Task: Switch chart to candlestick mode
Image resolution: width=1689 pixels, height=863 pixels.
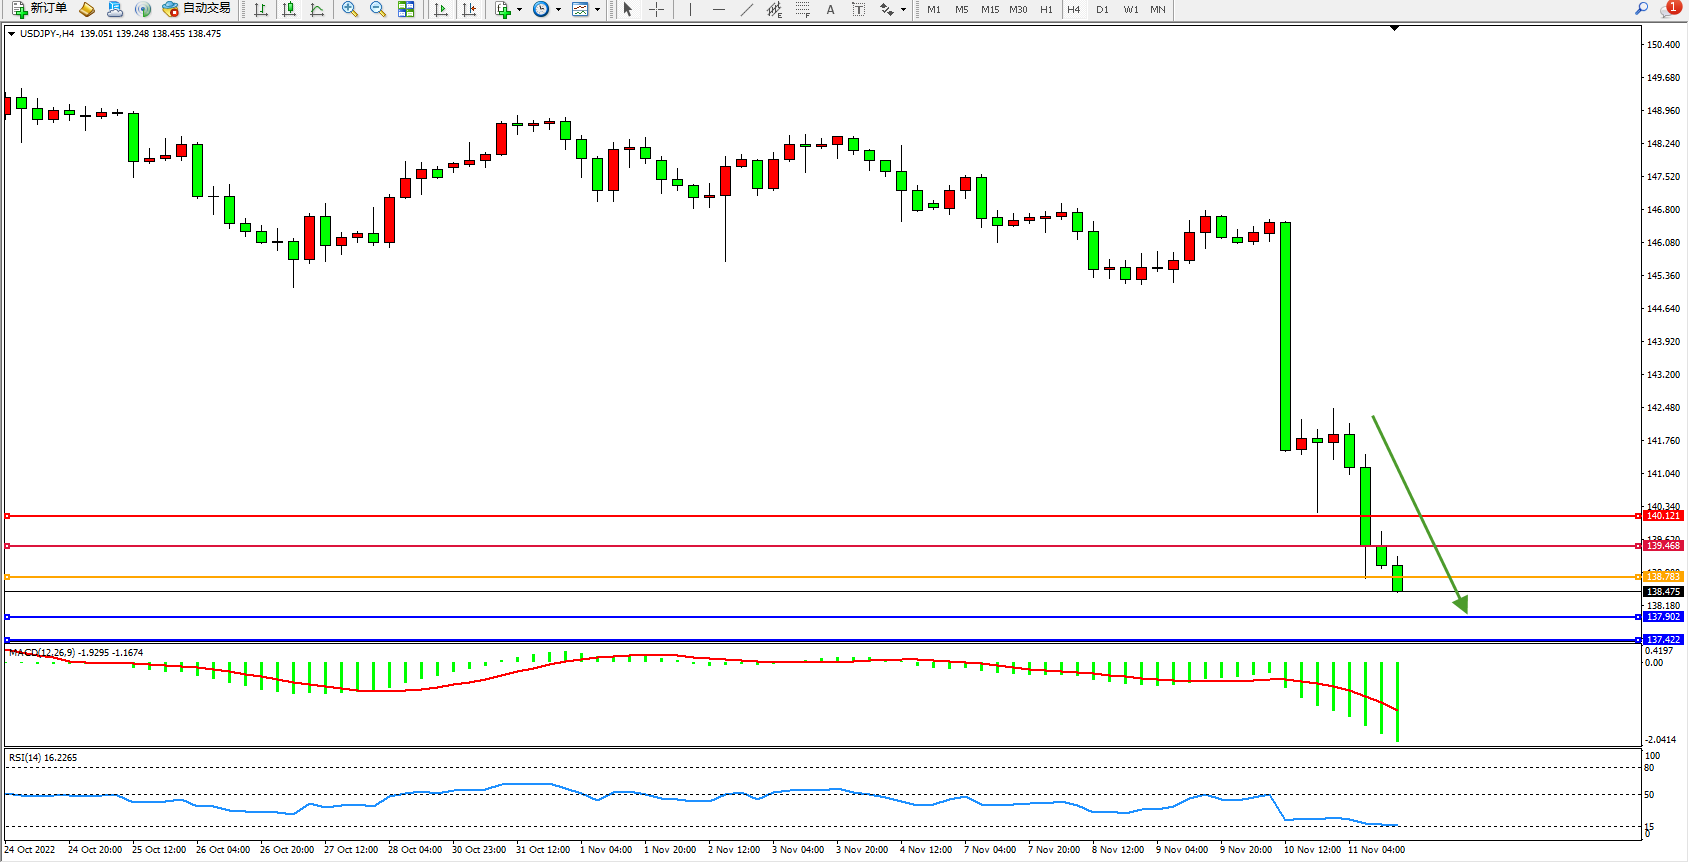Action: pyautogui.click(x=289, y=9)
